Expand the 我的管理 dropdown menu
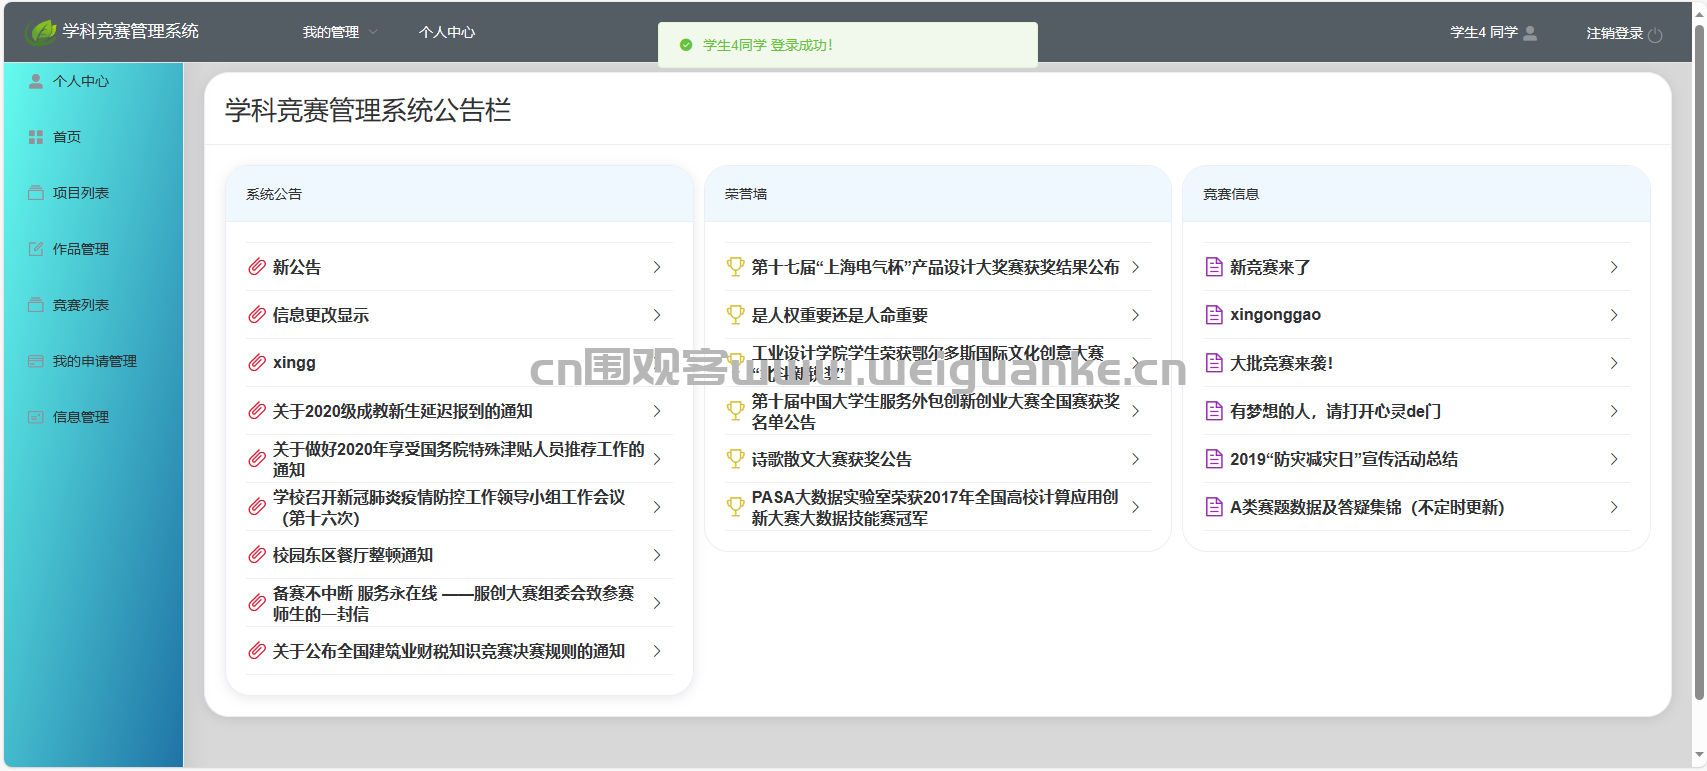Screen dimensions: 1707x771 click(x=340, y=32)
